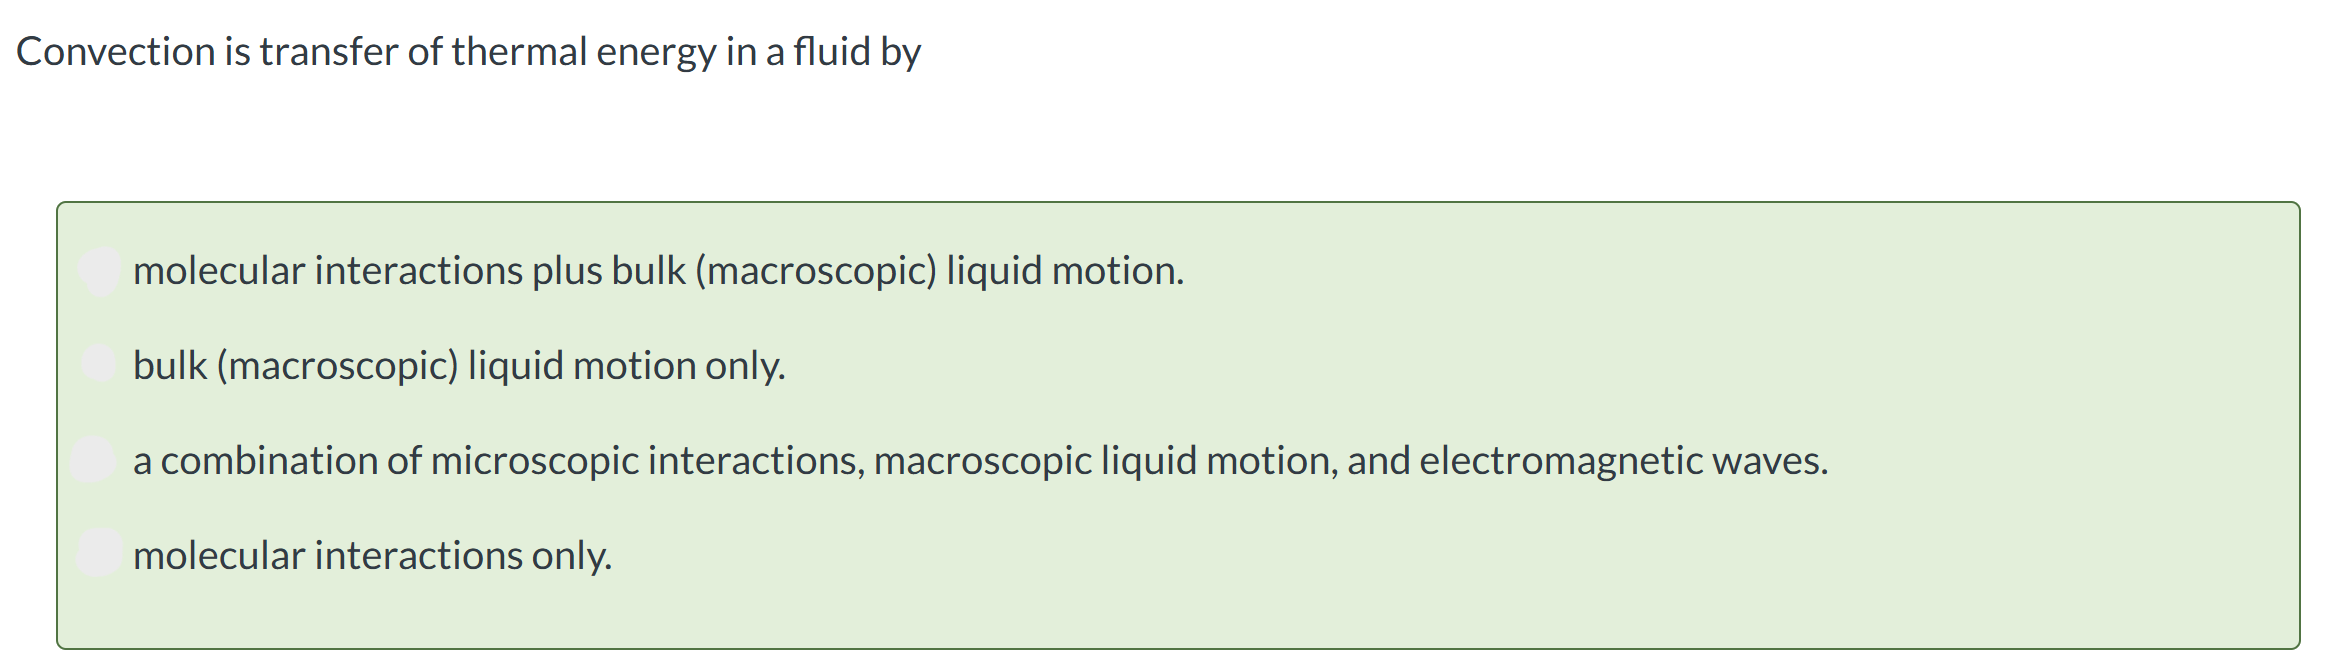2341x671 pixels.
Task: Click 'liquid motion.' at end of first option
Action: point(1065,271)
